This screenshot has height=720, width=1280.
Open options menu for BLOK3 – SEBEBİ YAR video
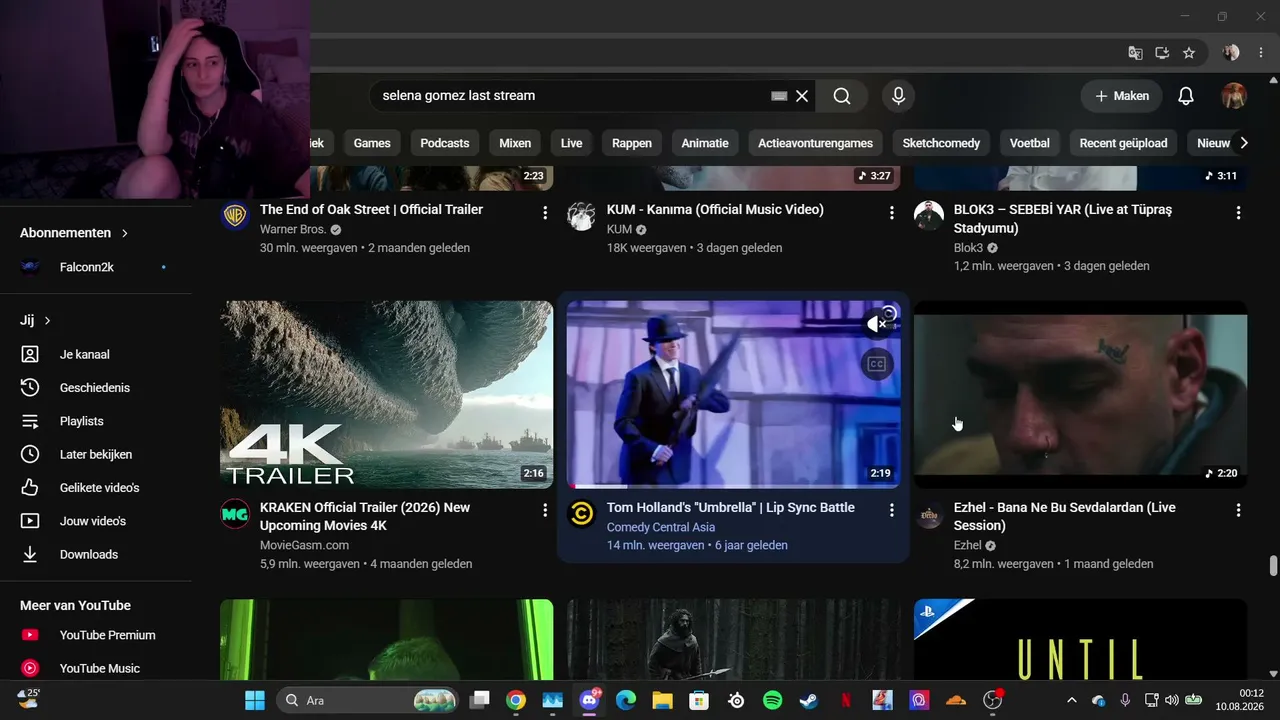(x=1238, y=212)
